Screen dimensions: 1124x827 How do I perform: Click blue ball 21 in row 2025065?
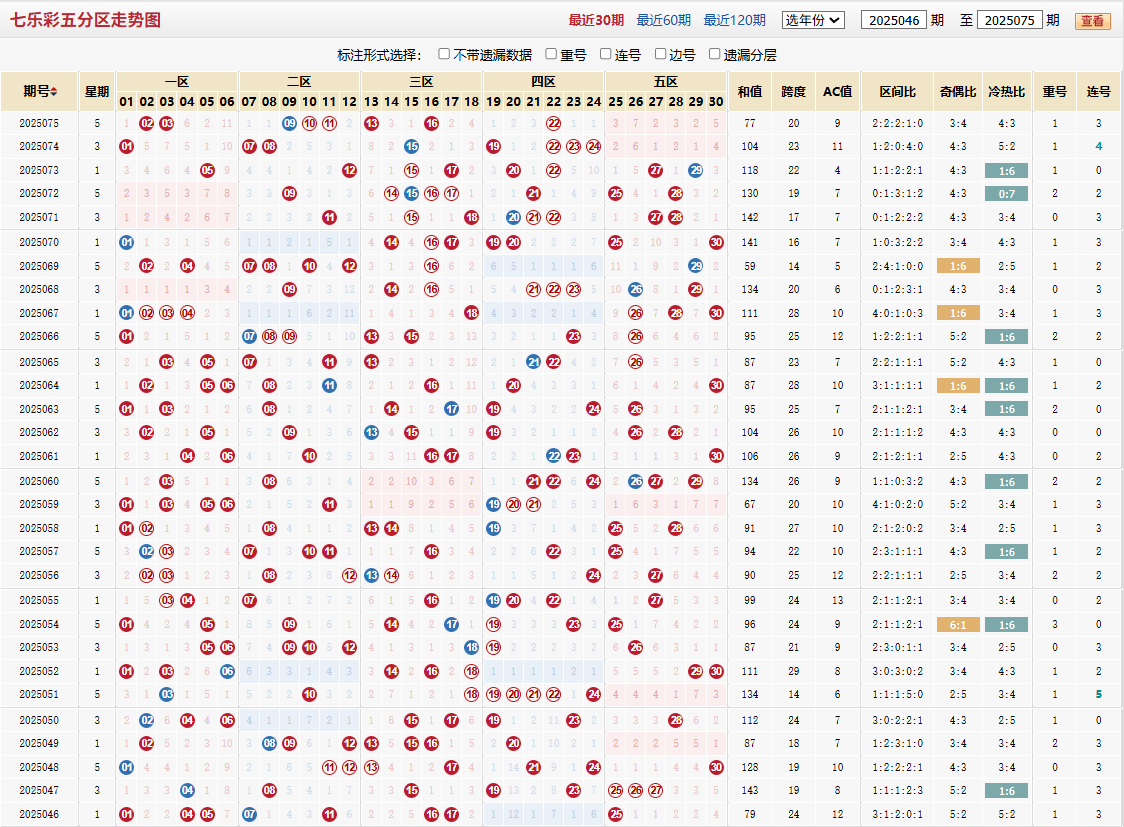(x=533, y=362)
